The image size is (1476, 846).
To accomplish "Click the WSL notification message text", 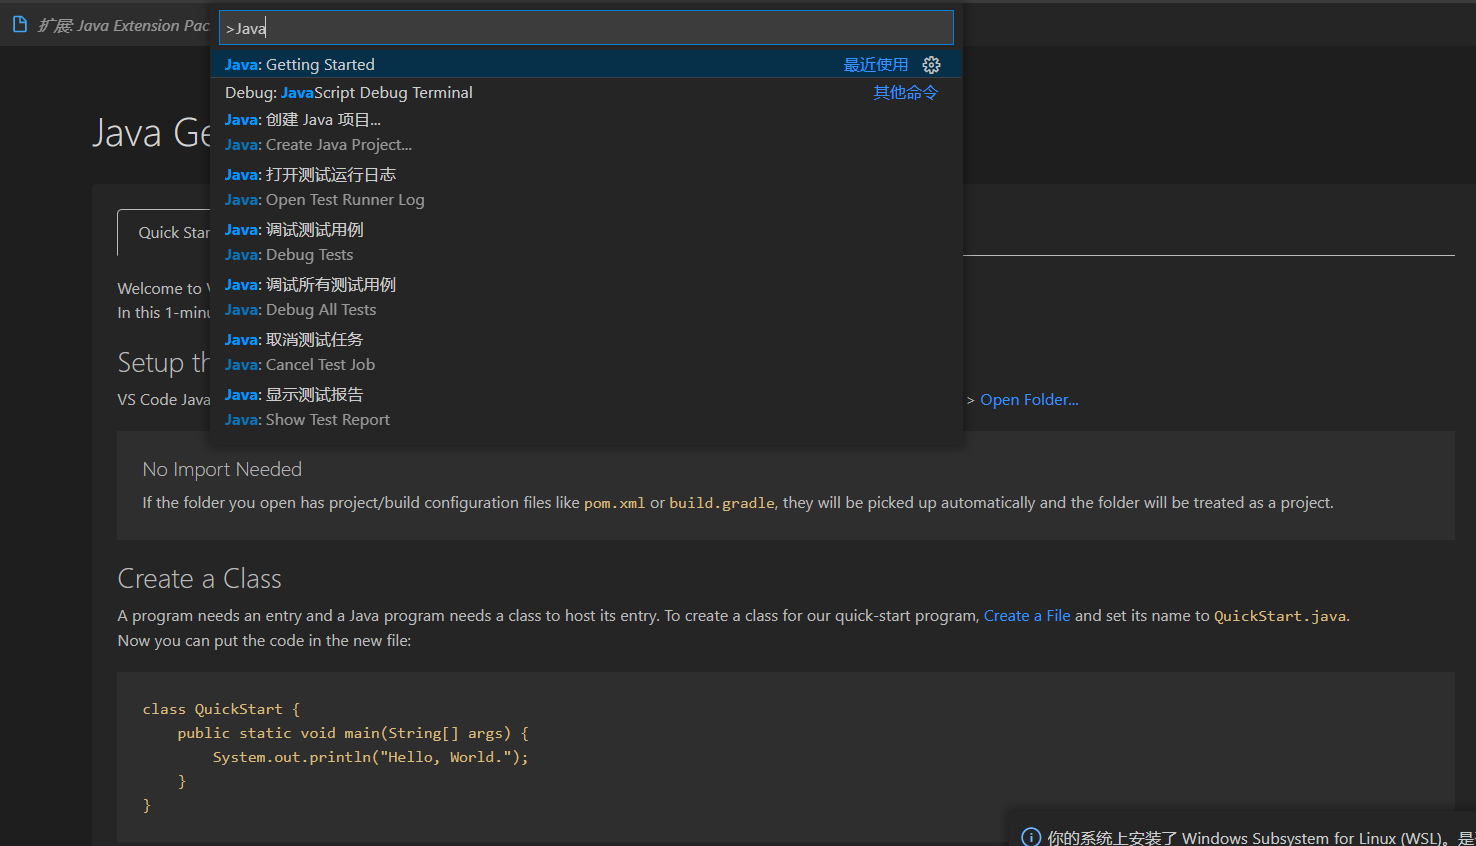I will 1261,838.
